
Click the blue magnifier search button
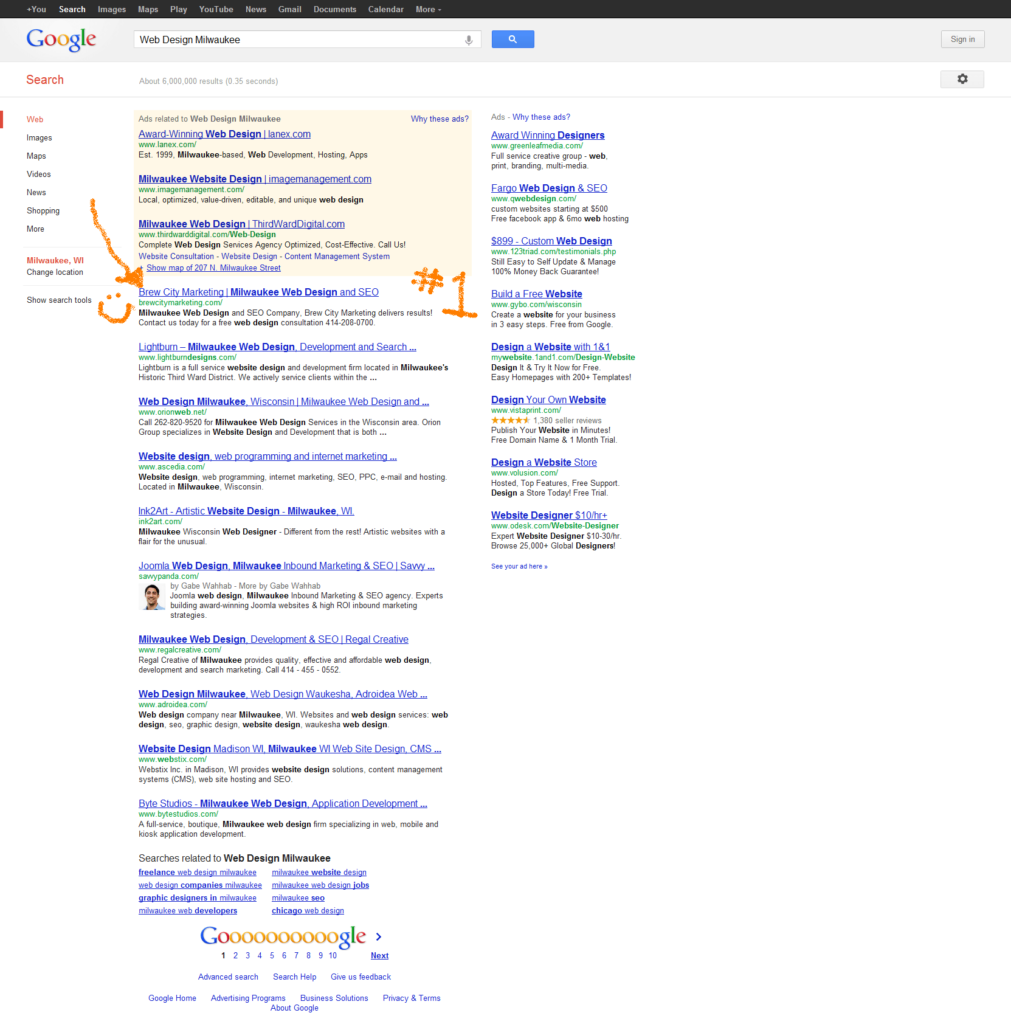(513, 39)
